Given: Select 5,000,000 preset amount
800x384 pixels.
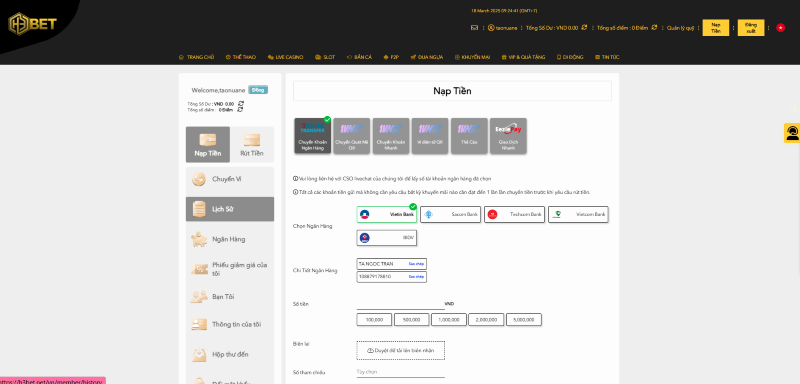Looking at the screenshot, I should 523,320.
